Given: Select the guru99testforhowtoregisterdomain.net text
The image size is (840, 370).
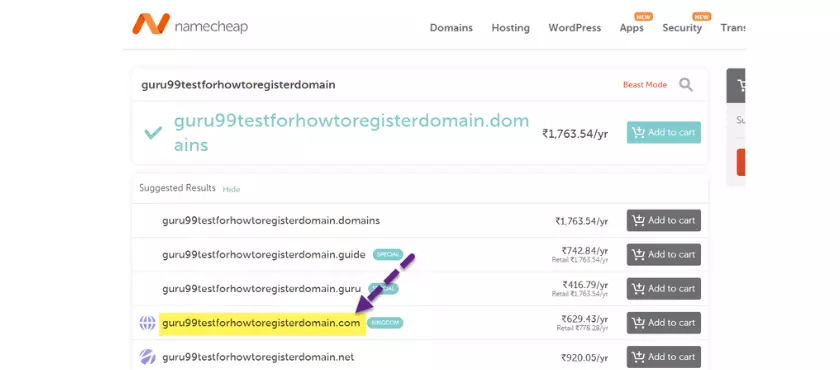Looking at the screenshot, I should [258, 357].
